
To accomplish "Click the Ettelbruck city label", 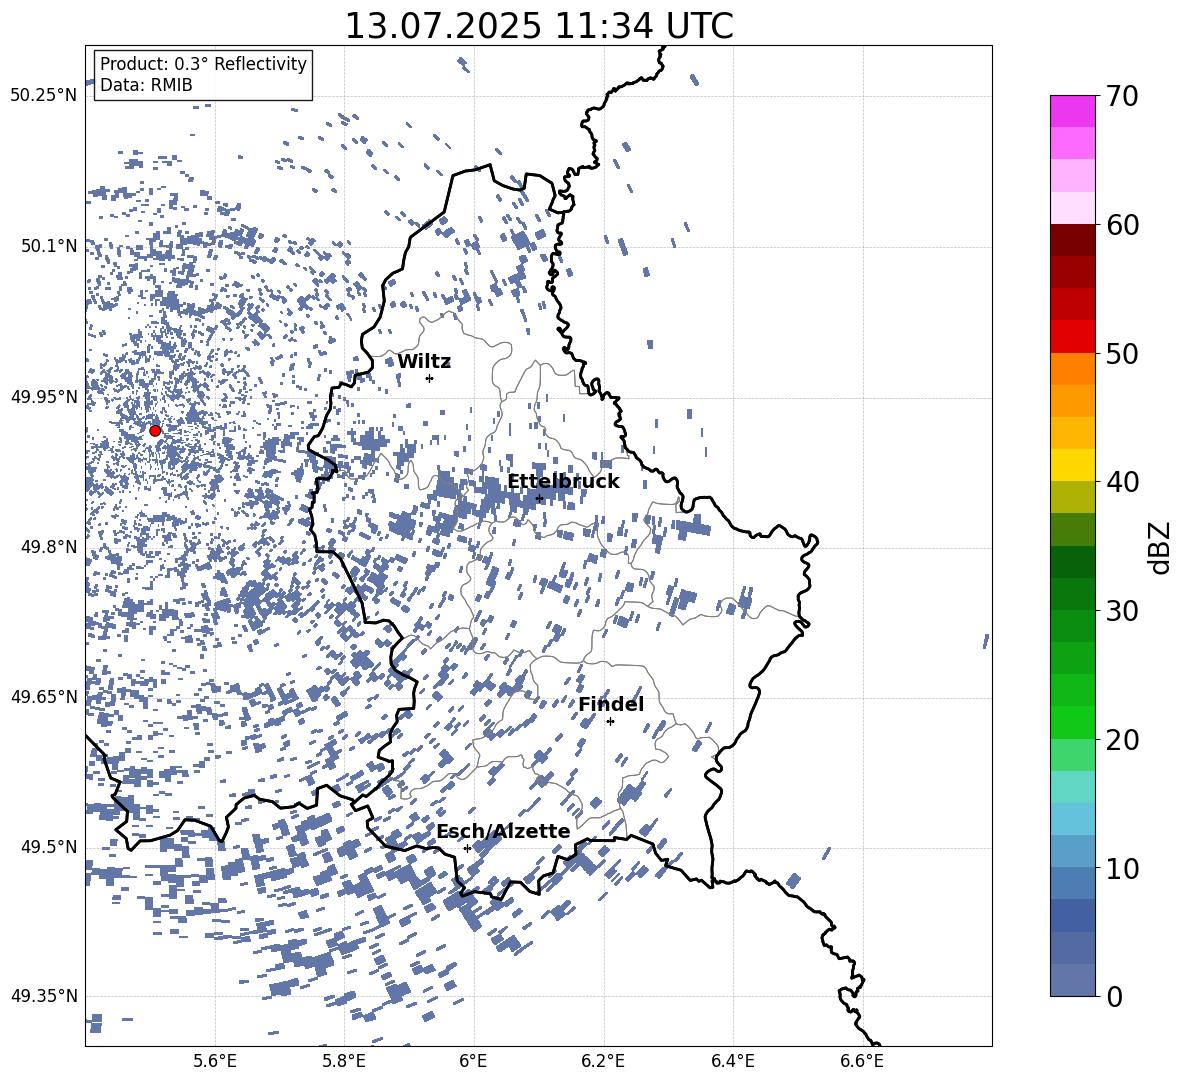I will [x=563, y=482].
